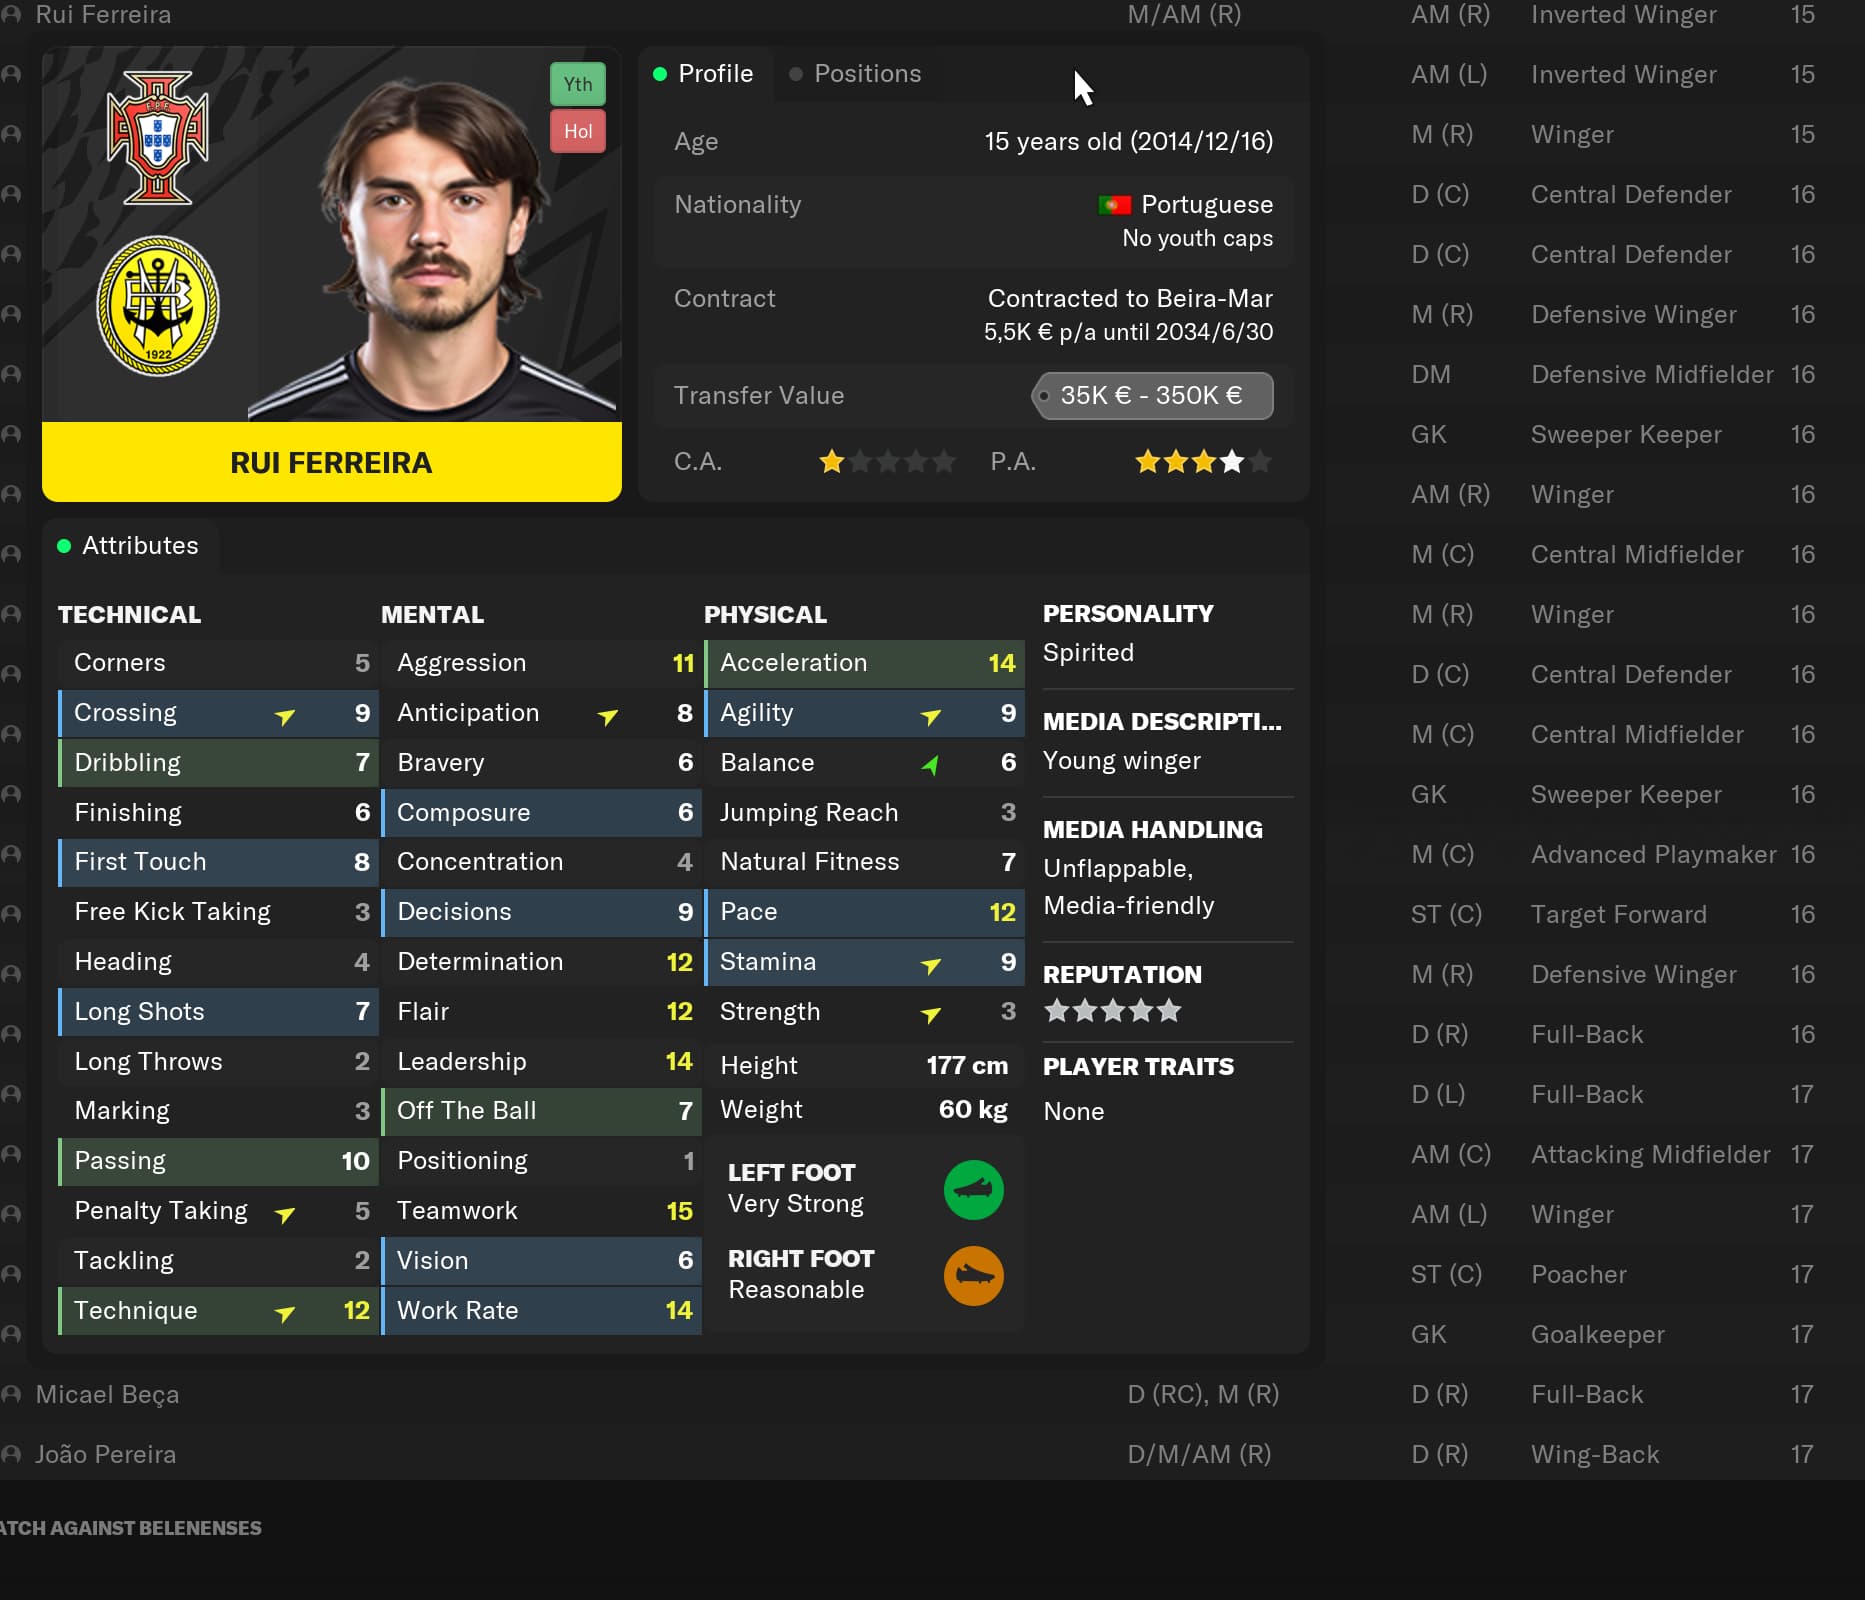Click the transfer value 35K € - 350K € button
The height and width of the screenshot is (1600, 1865).
click(x=1152, y=396)
